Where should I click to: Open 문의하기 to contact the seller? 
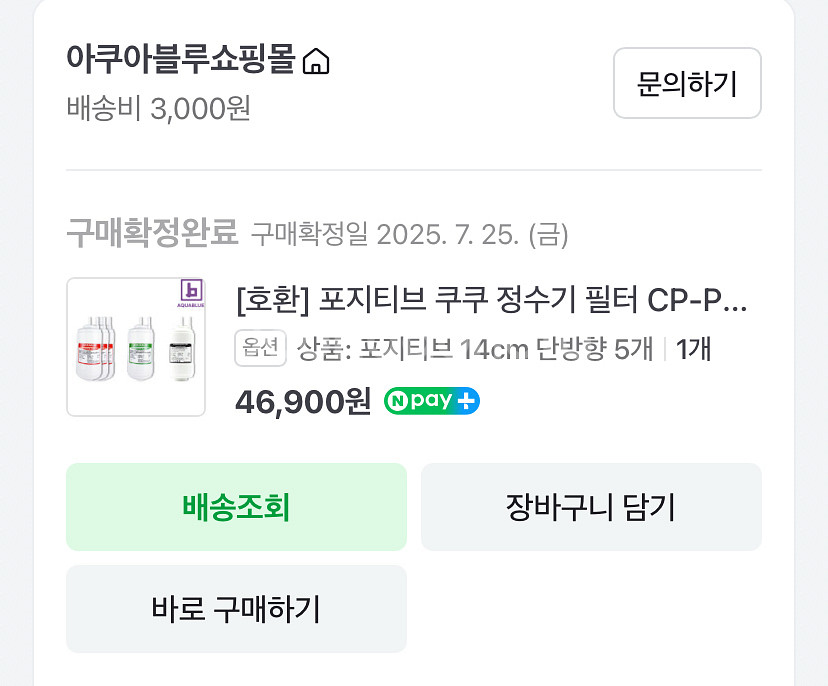687,84
